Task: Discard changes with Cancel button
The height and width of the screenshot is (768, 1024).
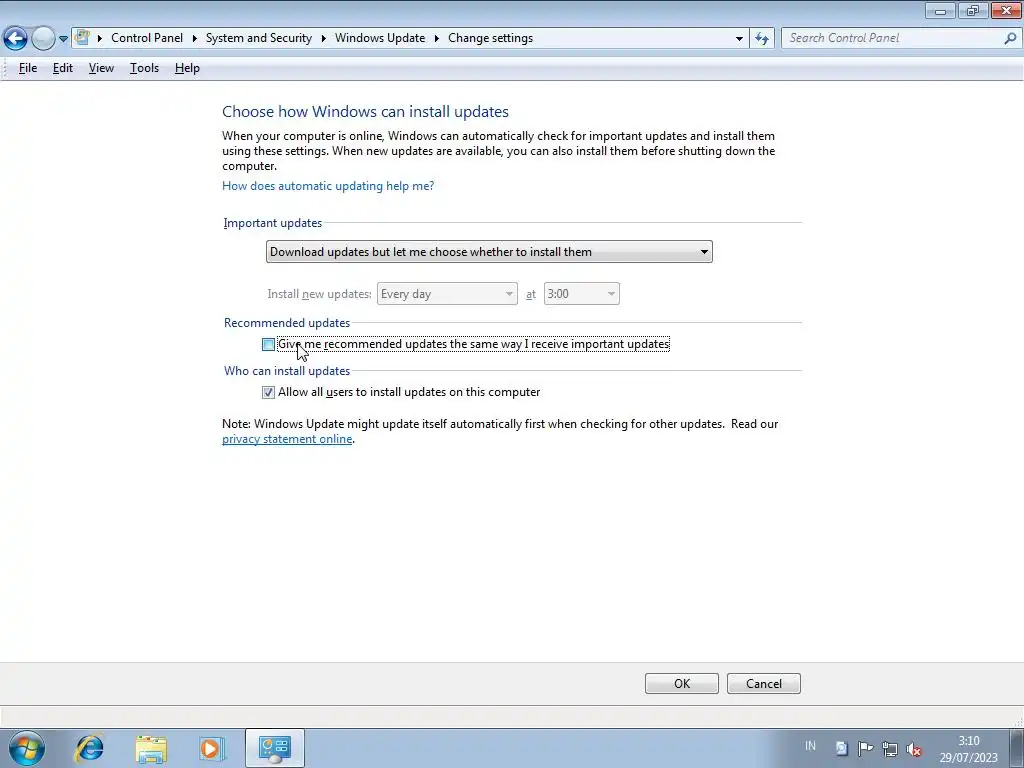Action: coord(764,684)
